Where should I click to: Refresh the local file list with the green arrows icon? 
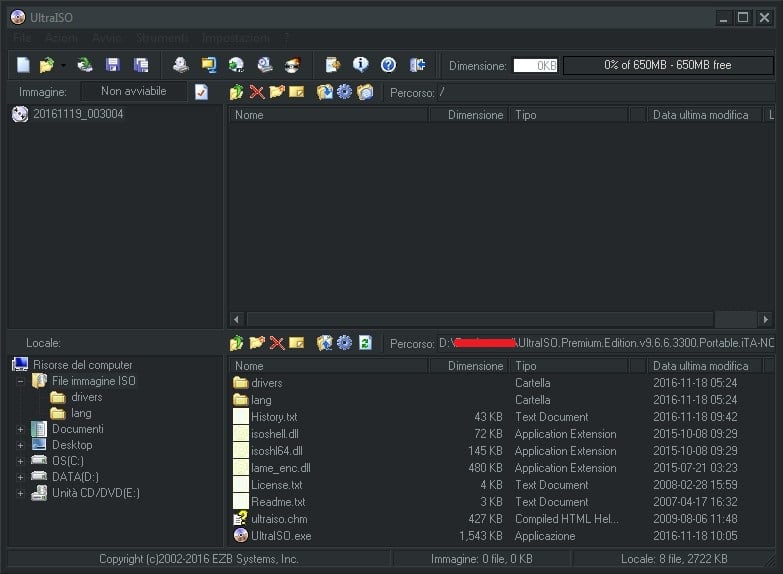pos(365,343)
